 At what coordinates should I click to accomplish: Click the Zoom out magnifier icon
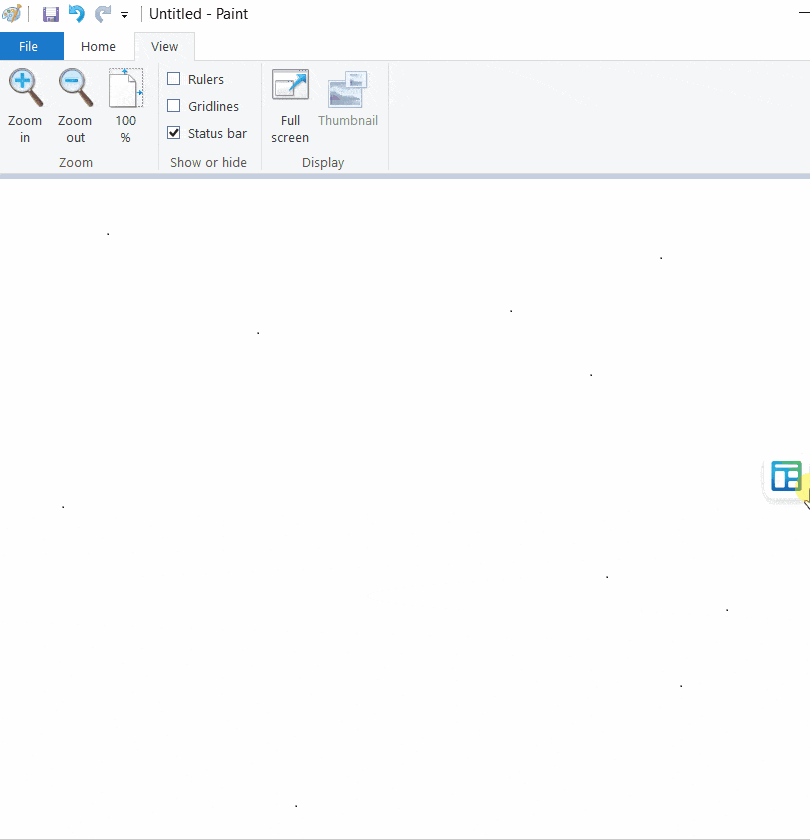click(75, 88)
